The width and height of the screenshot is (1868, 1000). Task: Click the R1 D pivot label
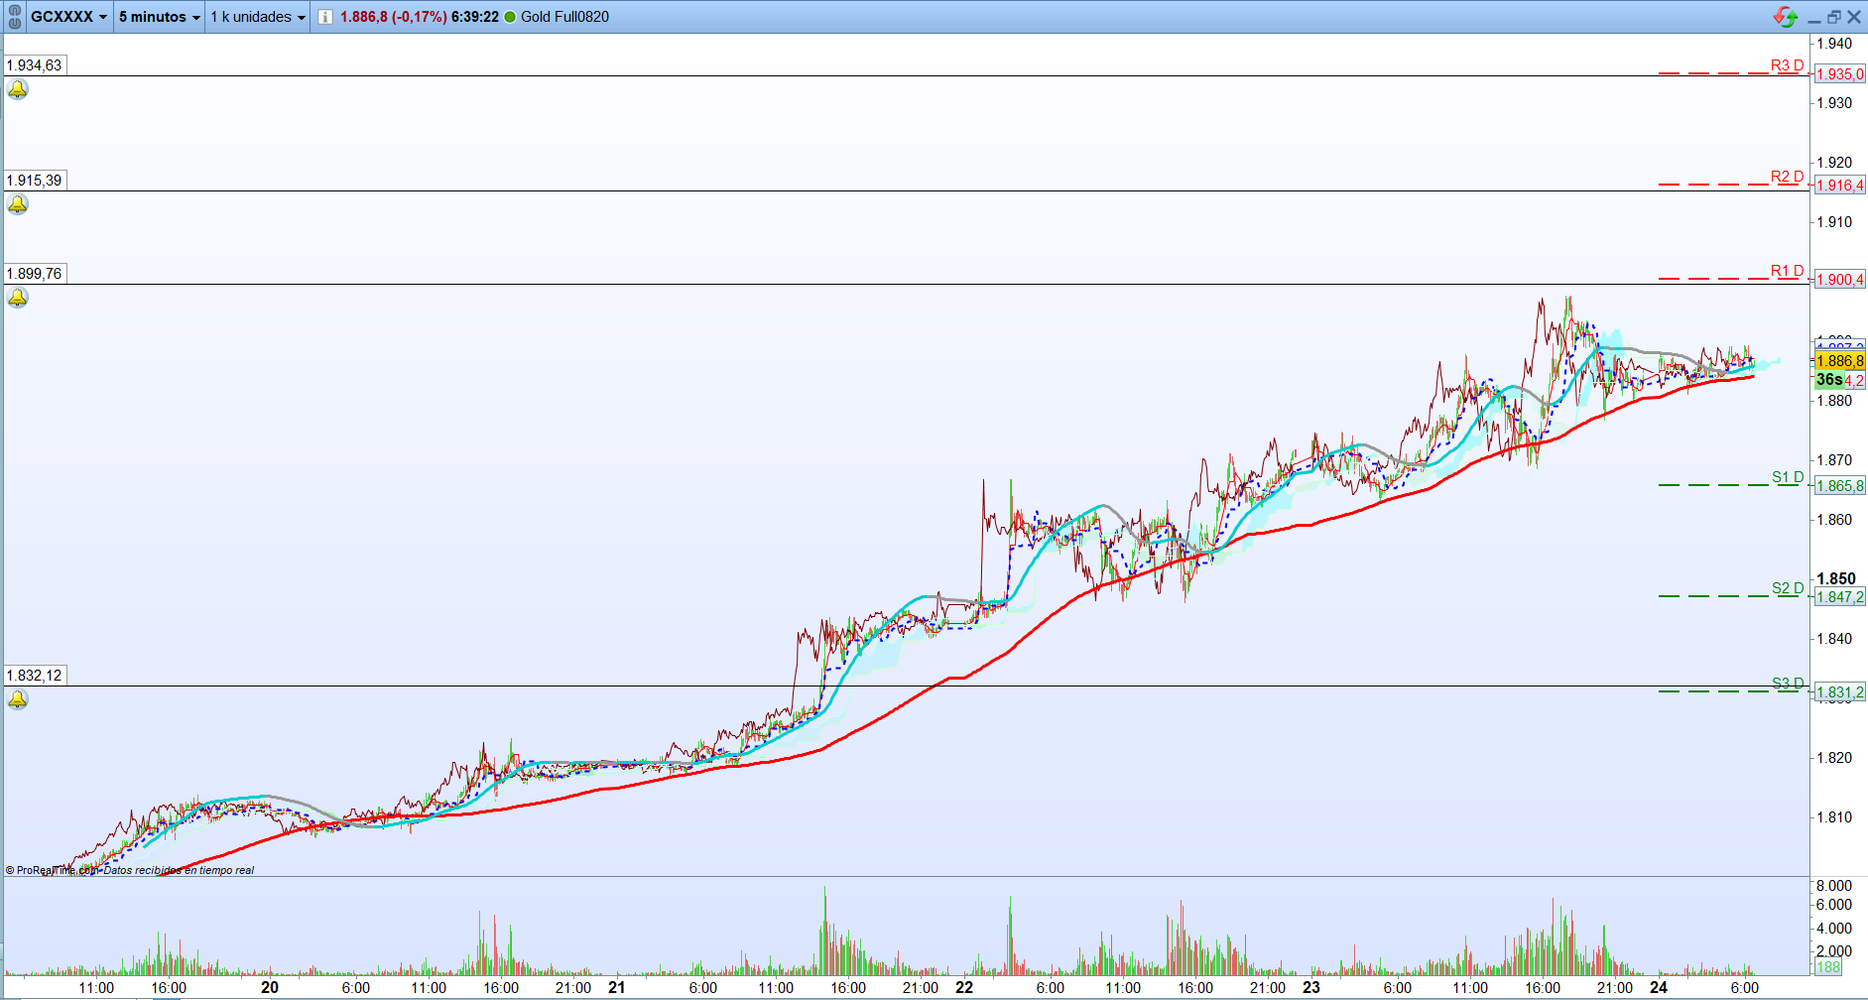1787,271
